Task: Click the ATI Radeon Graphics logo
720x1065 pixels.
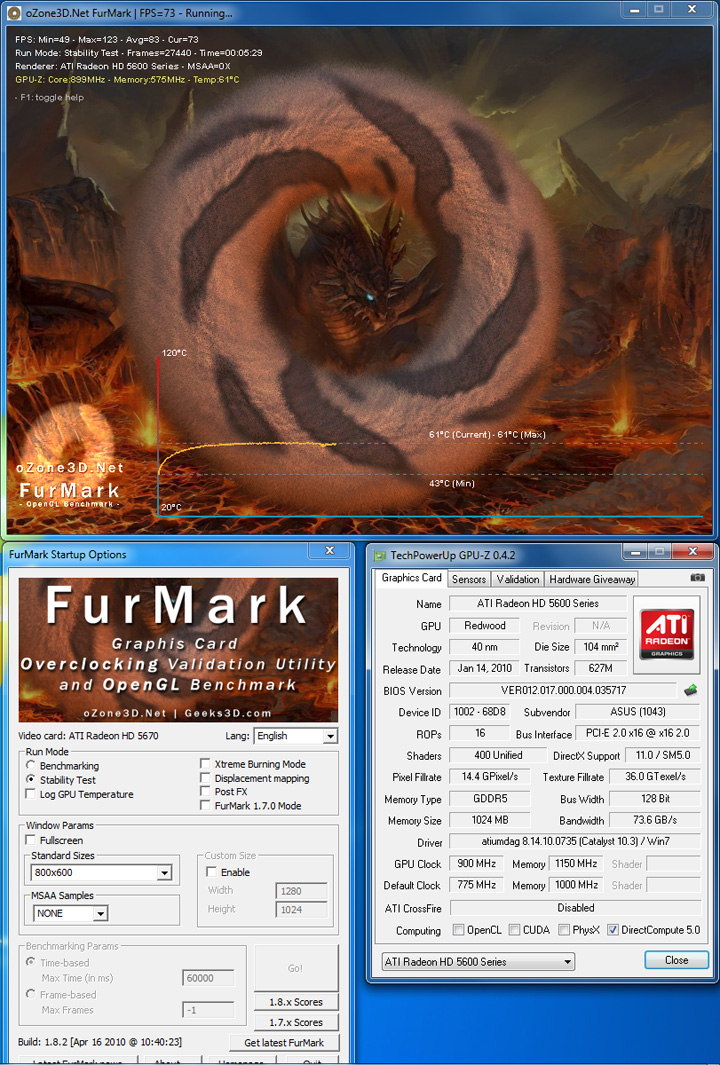Action: click(x=667, y=634)
